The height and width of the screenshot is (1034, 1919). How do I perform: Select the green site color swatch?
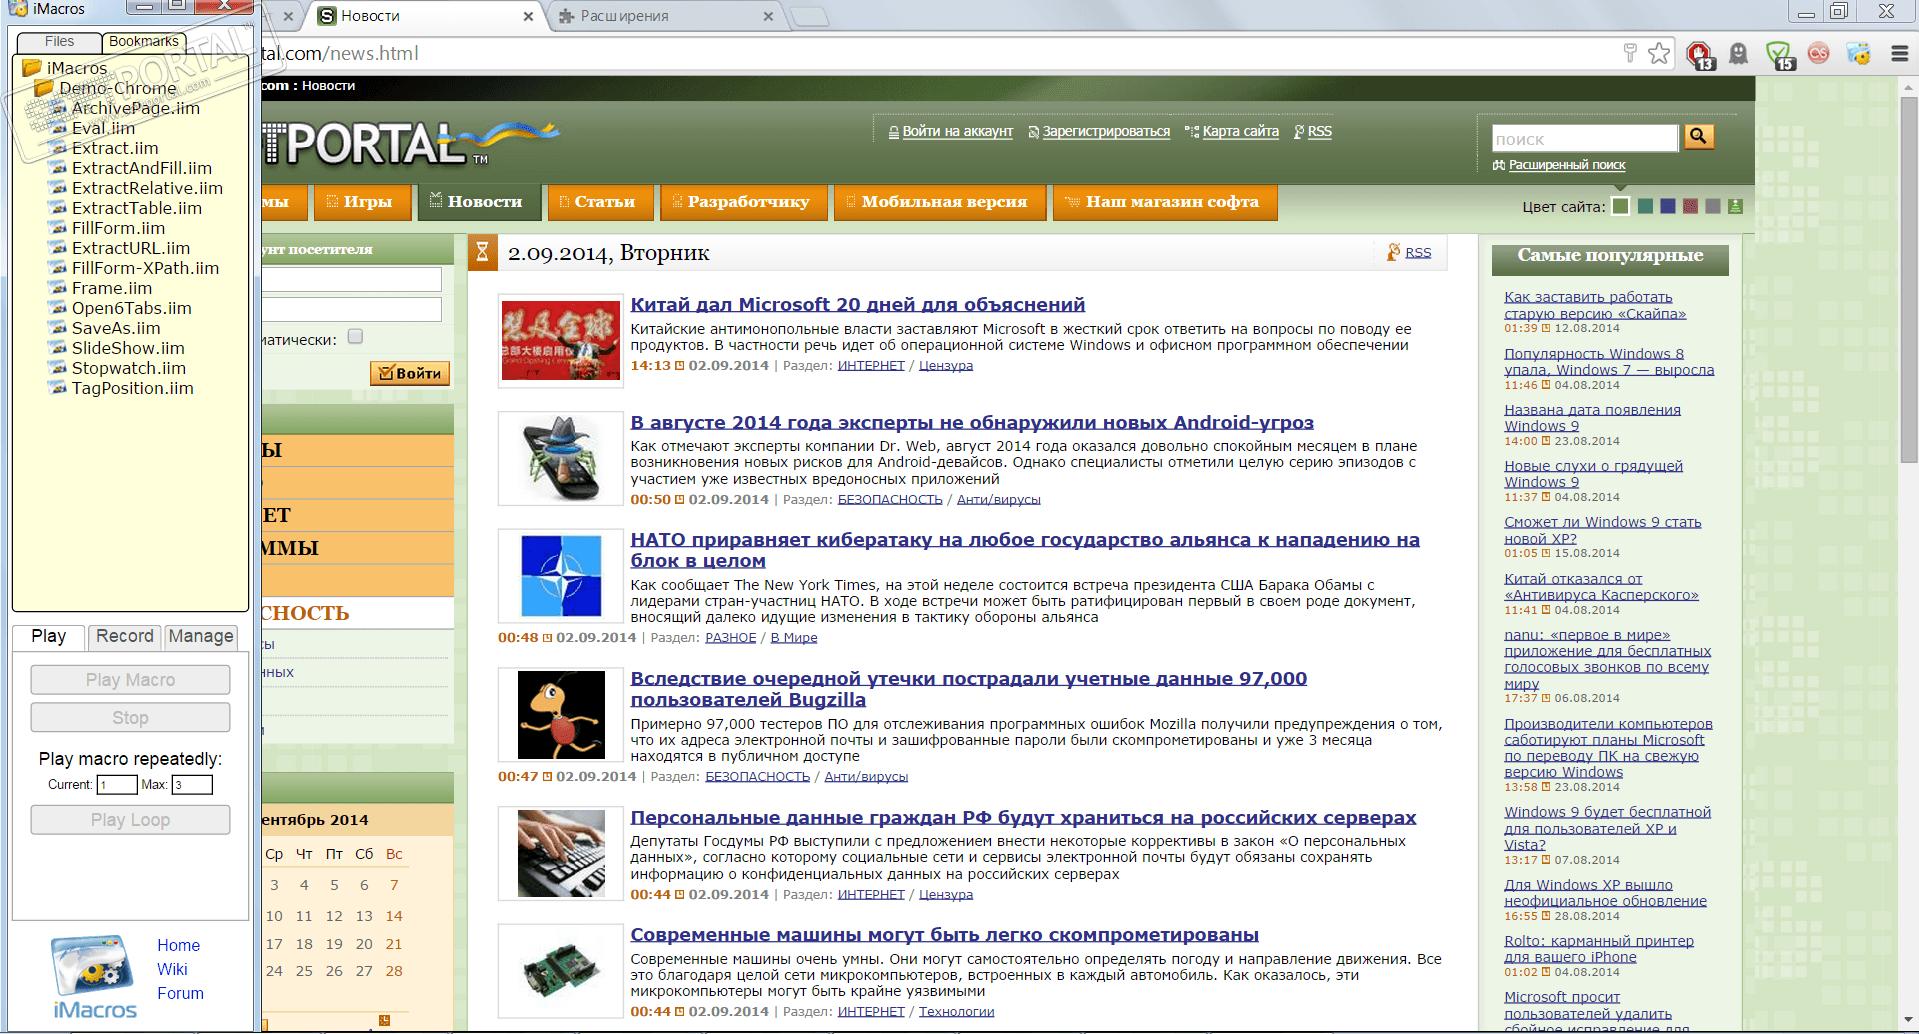(x=1621, y=206)
